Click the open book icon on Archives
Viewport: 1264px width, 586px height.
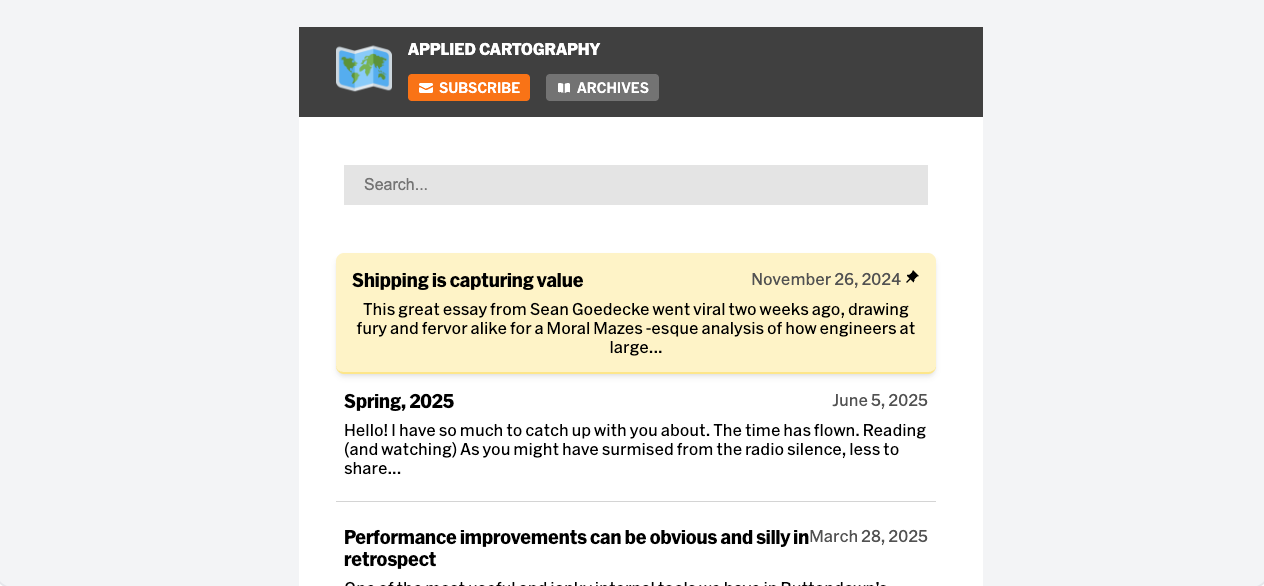564,88
